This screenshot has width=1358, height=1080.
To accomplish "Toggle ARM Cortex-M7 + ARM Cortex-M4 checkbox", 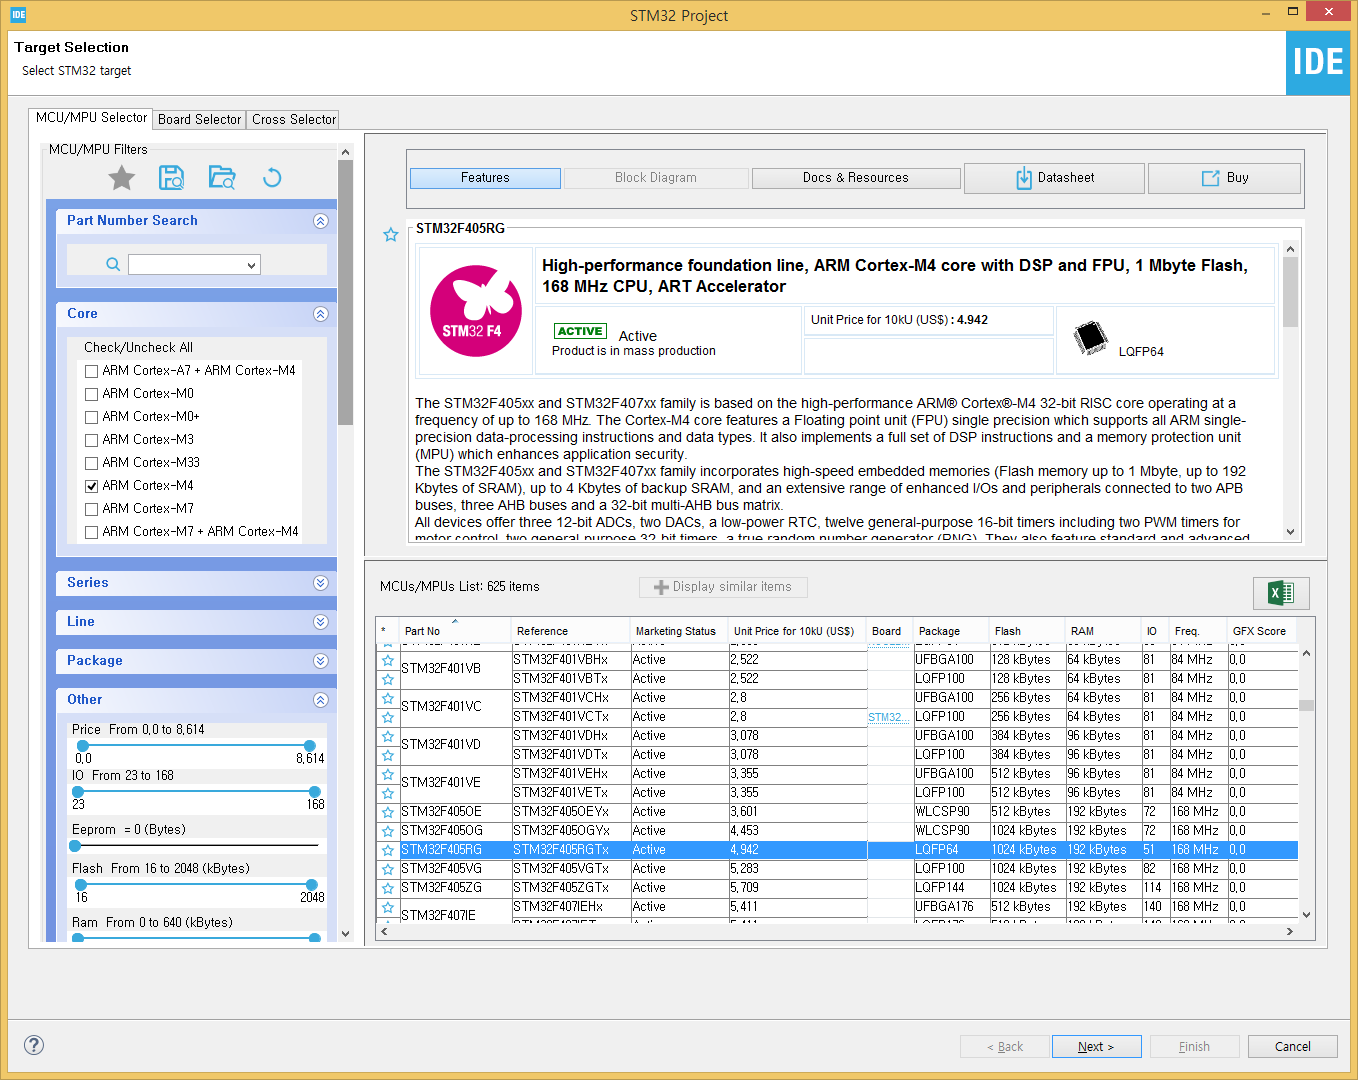I will click(x=92, y=532).
